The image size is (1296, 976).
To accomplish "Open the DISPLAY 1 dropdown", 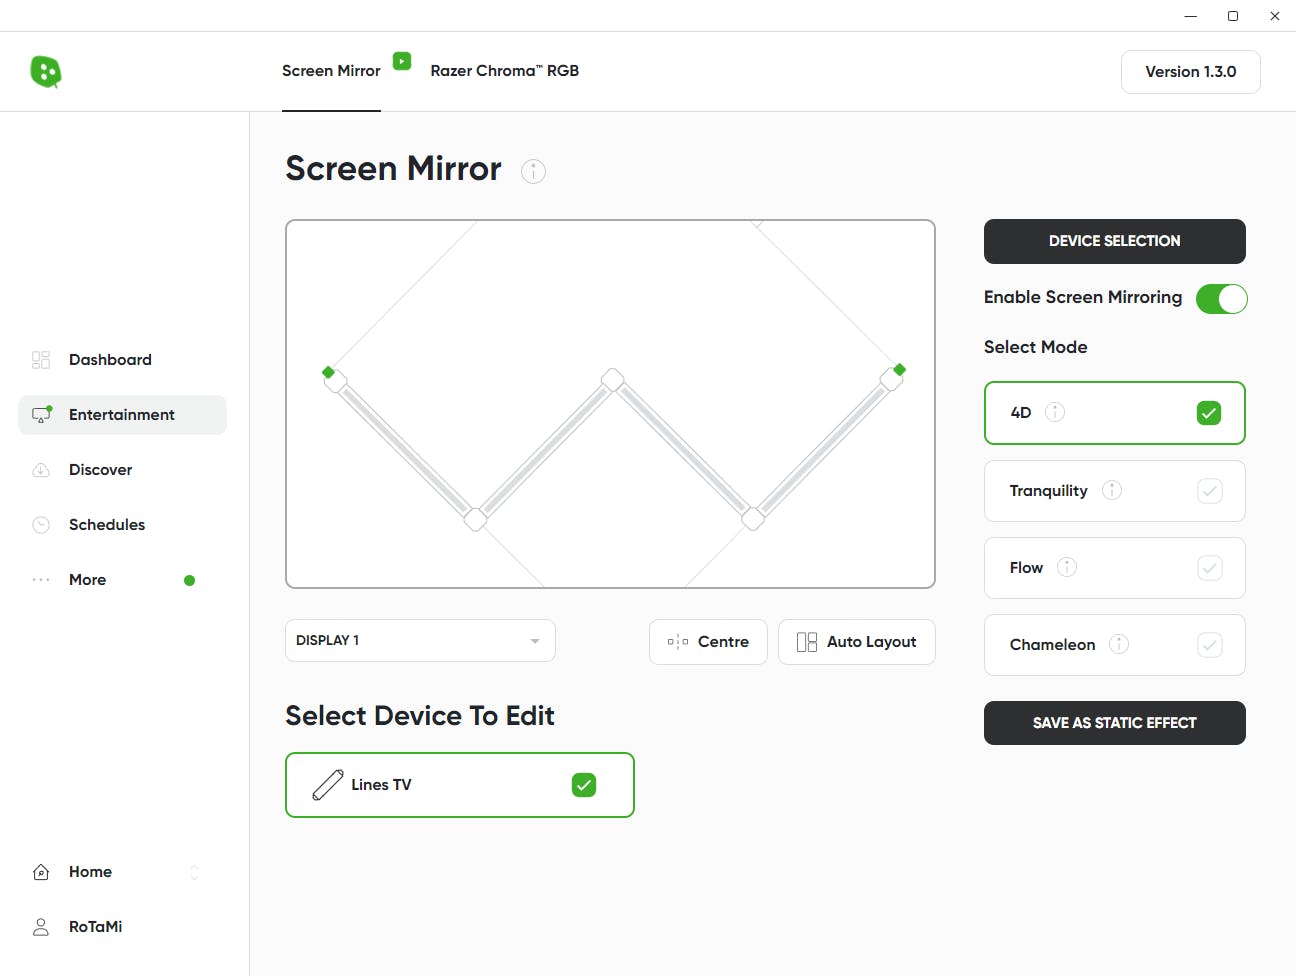I will 420,640.
